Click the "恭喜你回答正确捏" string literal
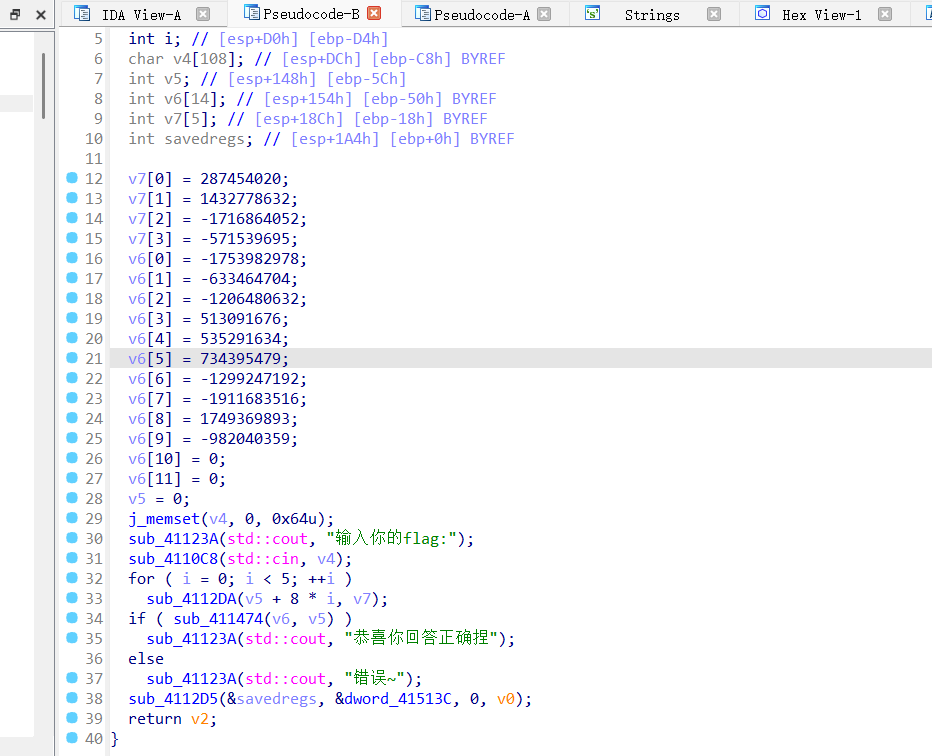The height and width of the screenshot is (756, 932). pyautogui.click(x=421, y=638)
